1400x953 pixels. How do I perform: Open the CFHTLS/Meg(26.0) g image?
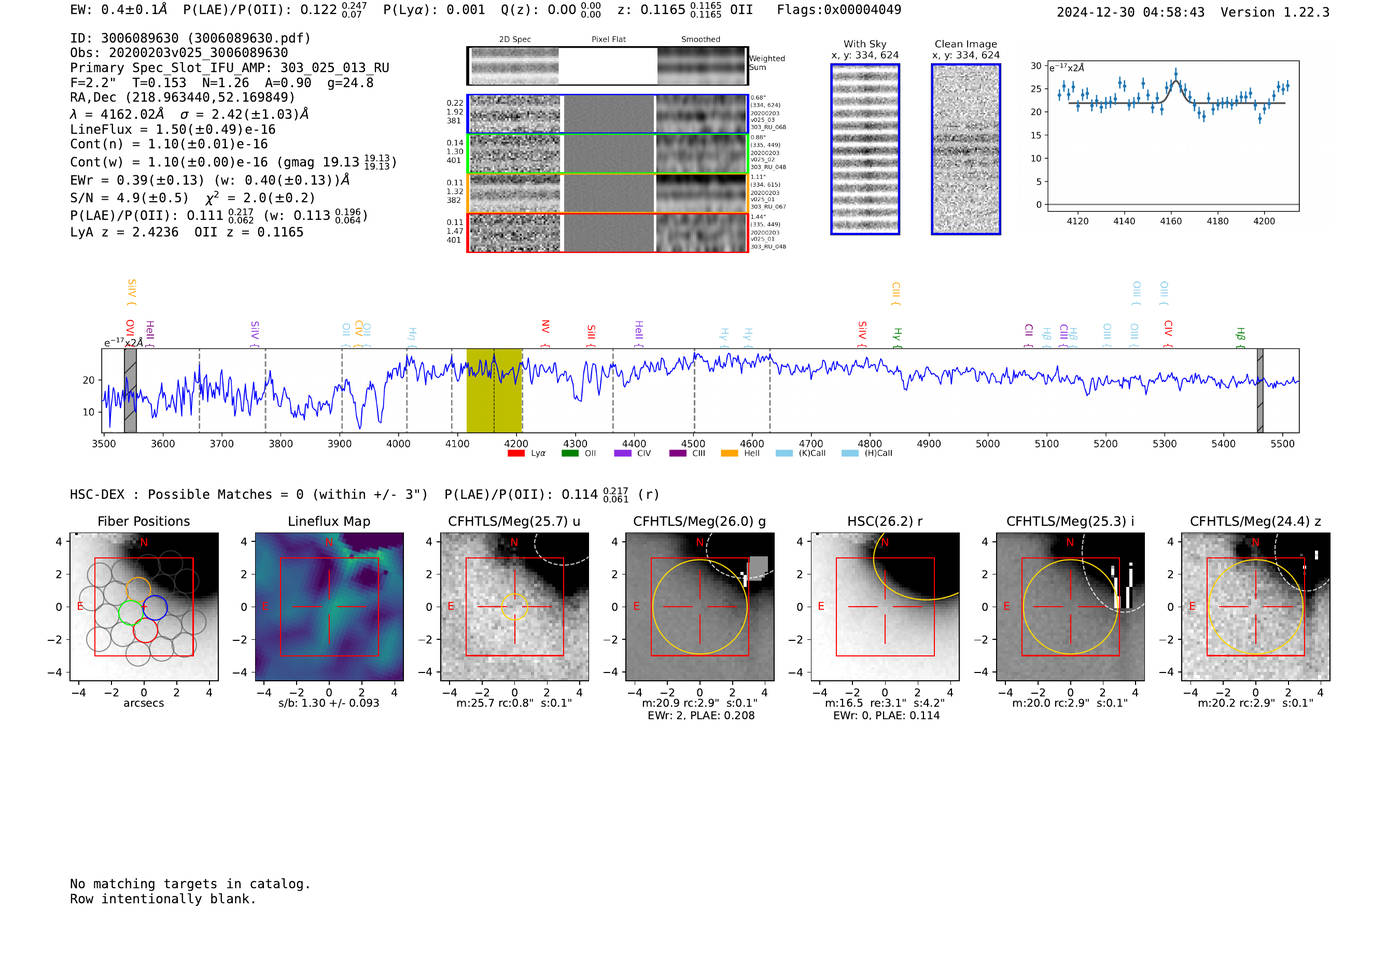[x=700, y=607]
